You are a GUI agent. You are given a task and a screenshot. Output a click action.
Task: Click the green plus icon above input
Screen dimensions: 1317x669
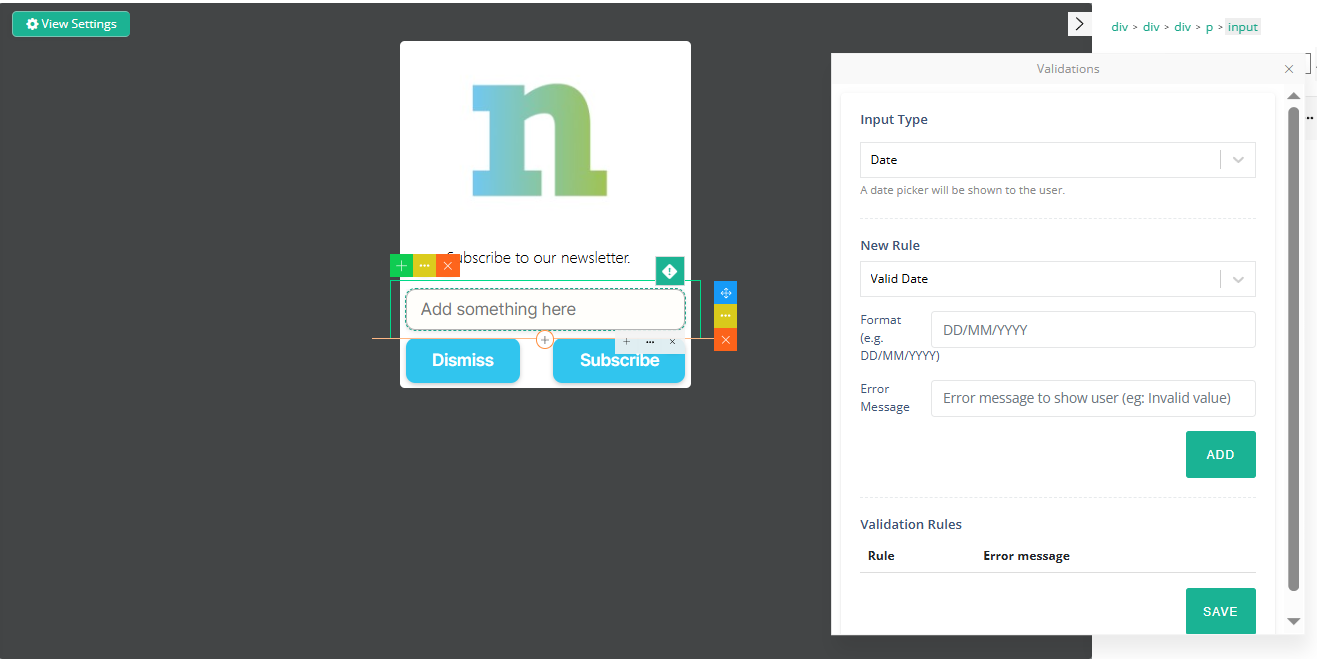click(401, 266)
